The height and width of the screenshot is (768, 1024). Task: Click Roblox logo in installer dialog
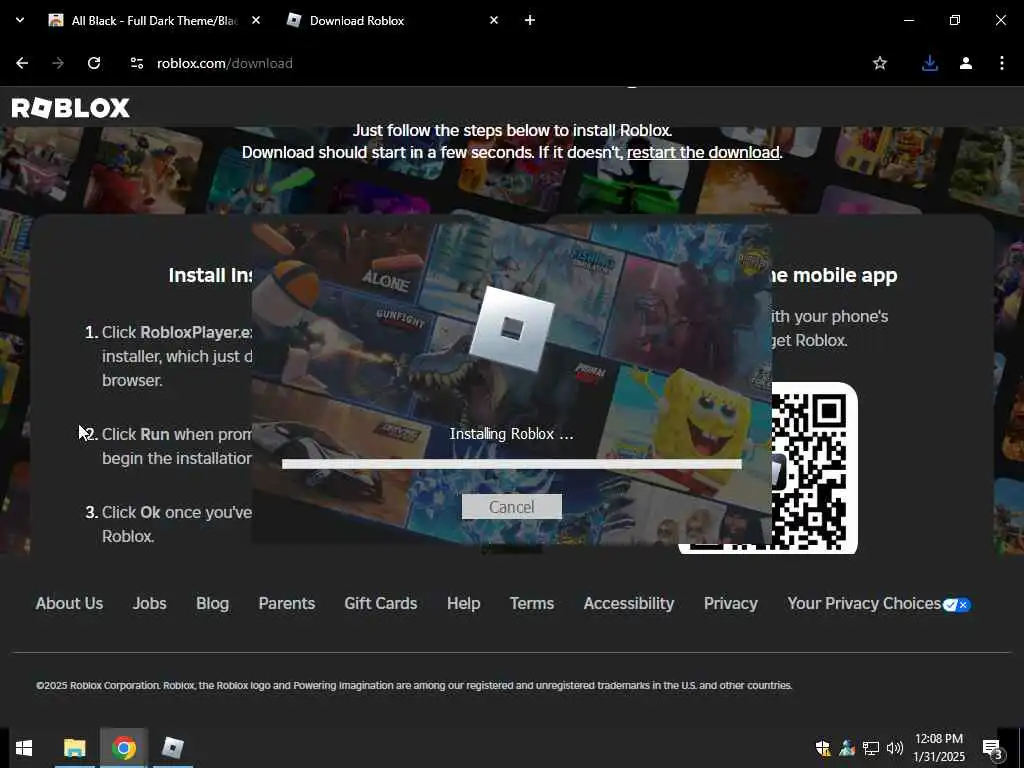(x=511, y=328)
